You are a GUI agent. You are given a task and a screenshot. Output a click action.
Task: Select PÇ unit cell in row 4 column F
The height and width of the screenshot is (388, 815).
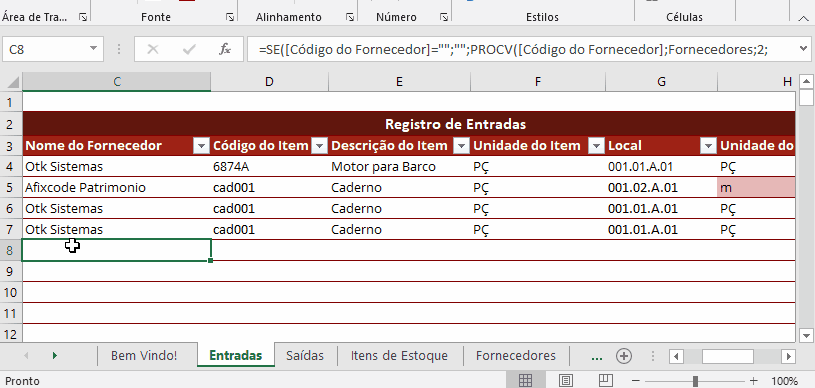click(537, 167)
